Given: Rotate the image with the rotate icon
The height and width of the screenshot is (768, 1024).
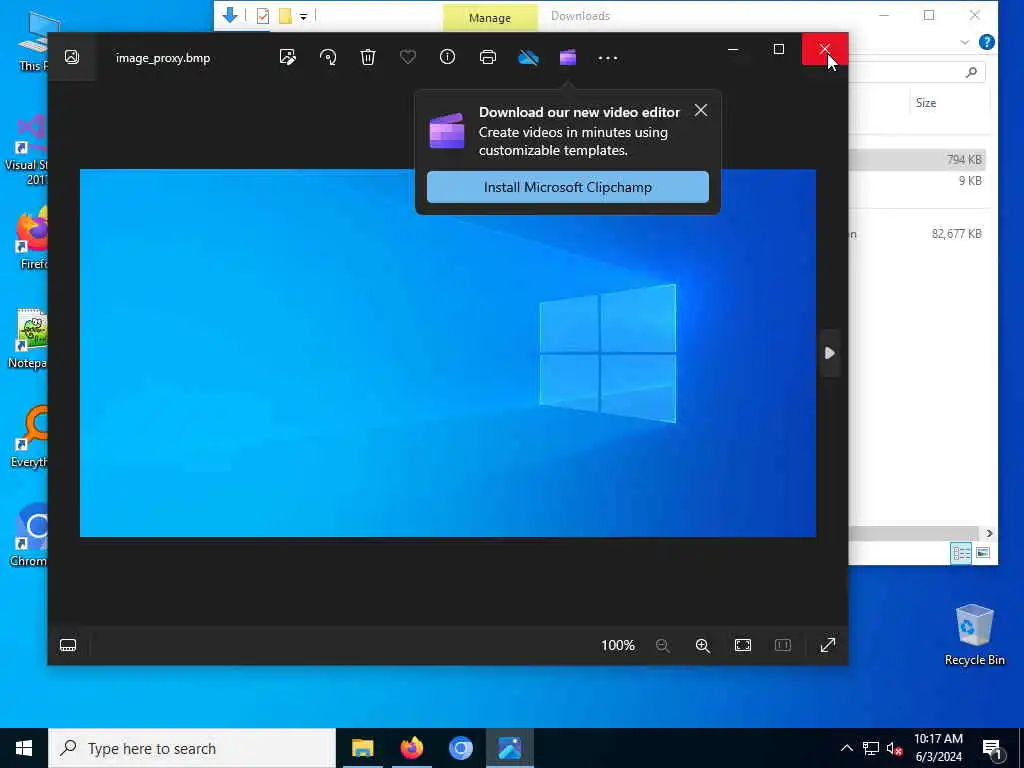Looking at the screenshot, I should tap(328, 57).
